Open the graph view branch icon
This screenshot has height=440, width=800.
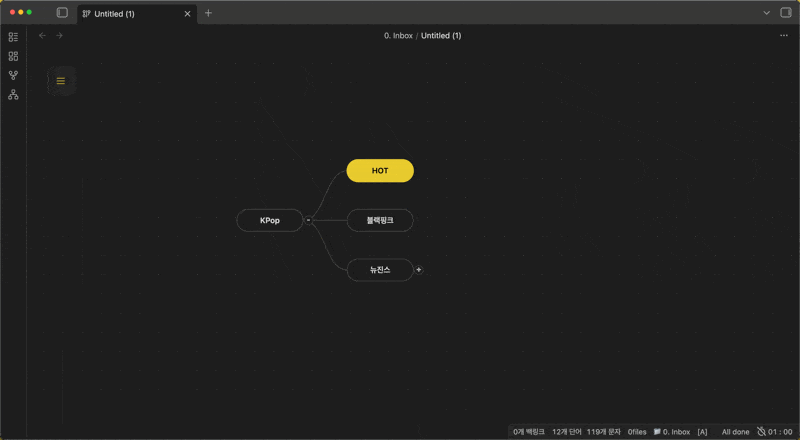pos(13,76)
